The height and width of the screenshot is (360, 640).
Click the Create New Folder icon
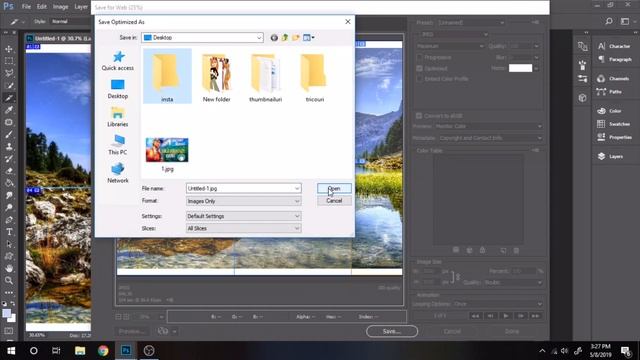tap(296, 38)
